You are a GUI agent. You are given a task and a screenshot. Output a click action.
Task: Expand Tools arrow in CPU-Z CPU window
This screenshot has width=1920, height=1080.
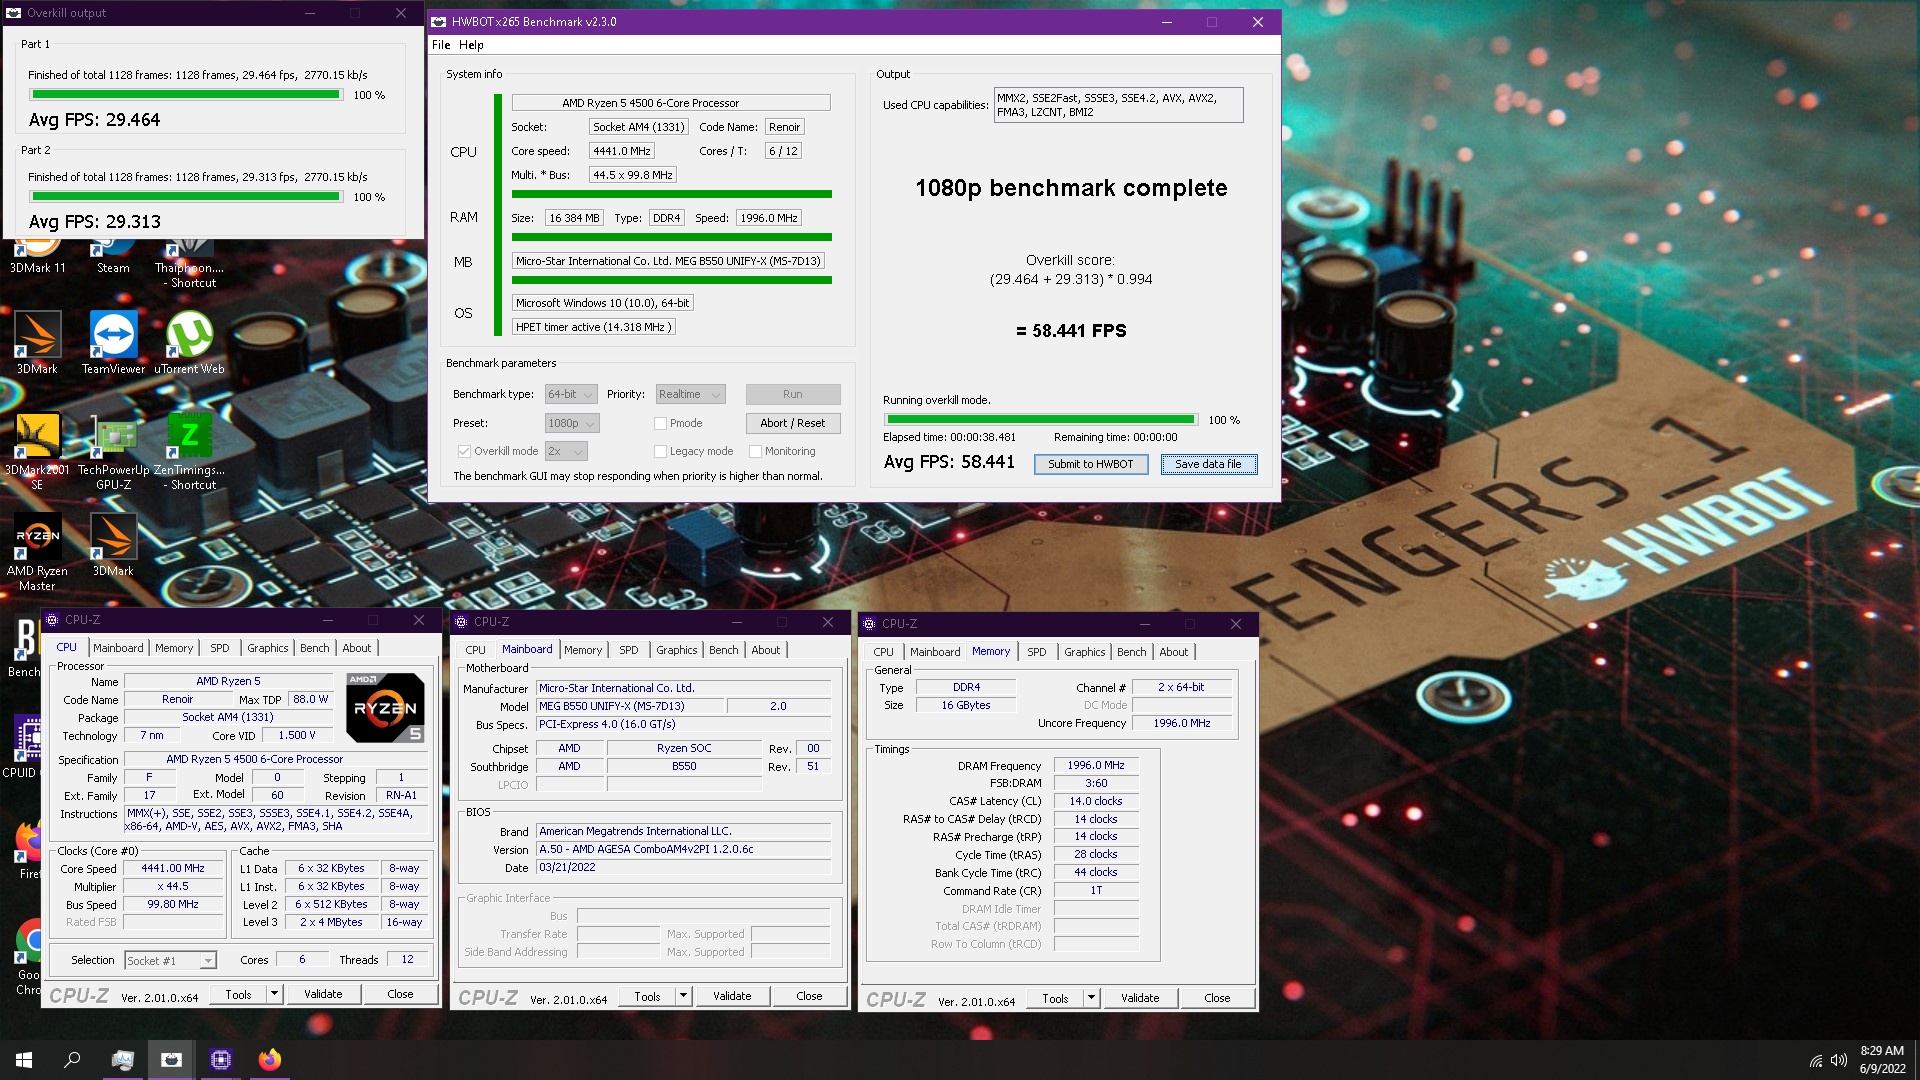pyautogui.click(x=274, y=994)
